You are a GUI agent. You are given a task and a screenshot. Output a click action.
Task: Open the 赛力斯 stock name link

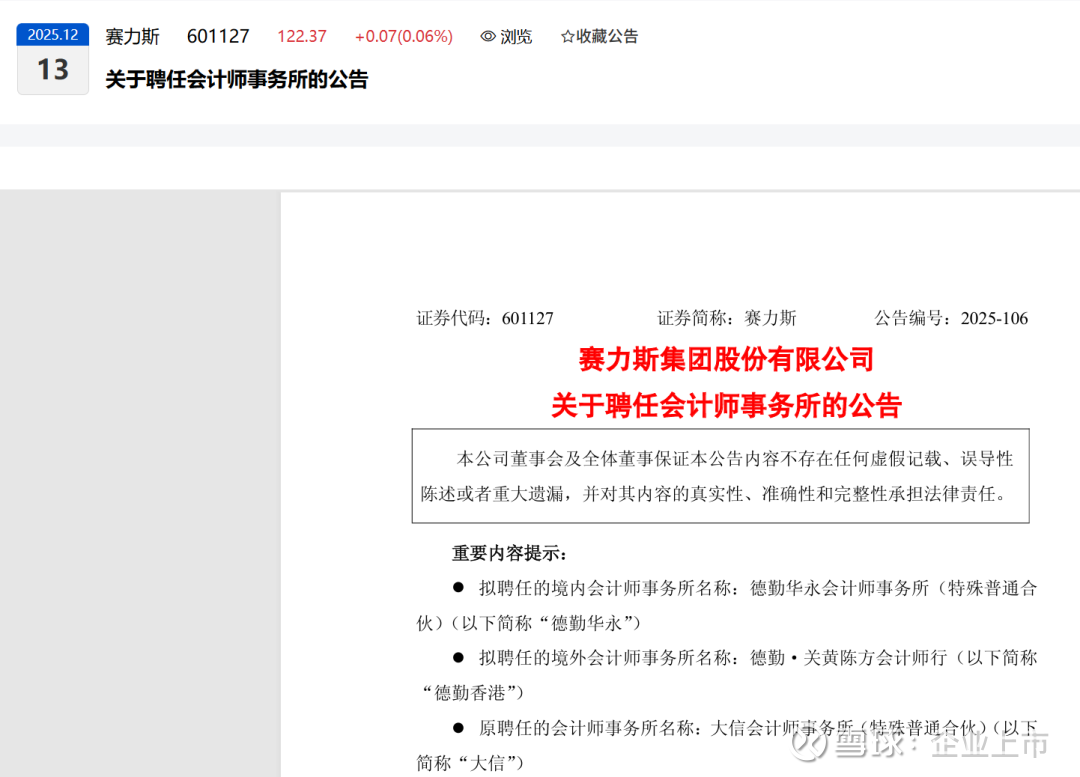(132, 37)
